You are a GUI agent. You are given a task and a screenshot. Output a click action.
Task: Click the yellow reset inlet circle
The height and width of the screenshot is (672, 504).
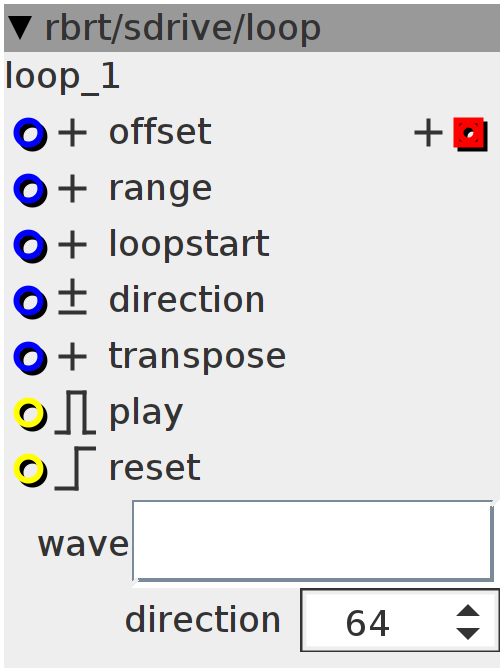(x=30, y=470)
